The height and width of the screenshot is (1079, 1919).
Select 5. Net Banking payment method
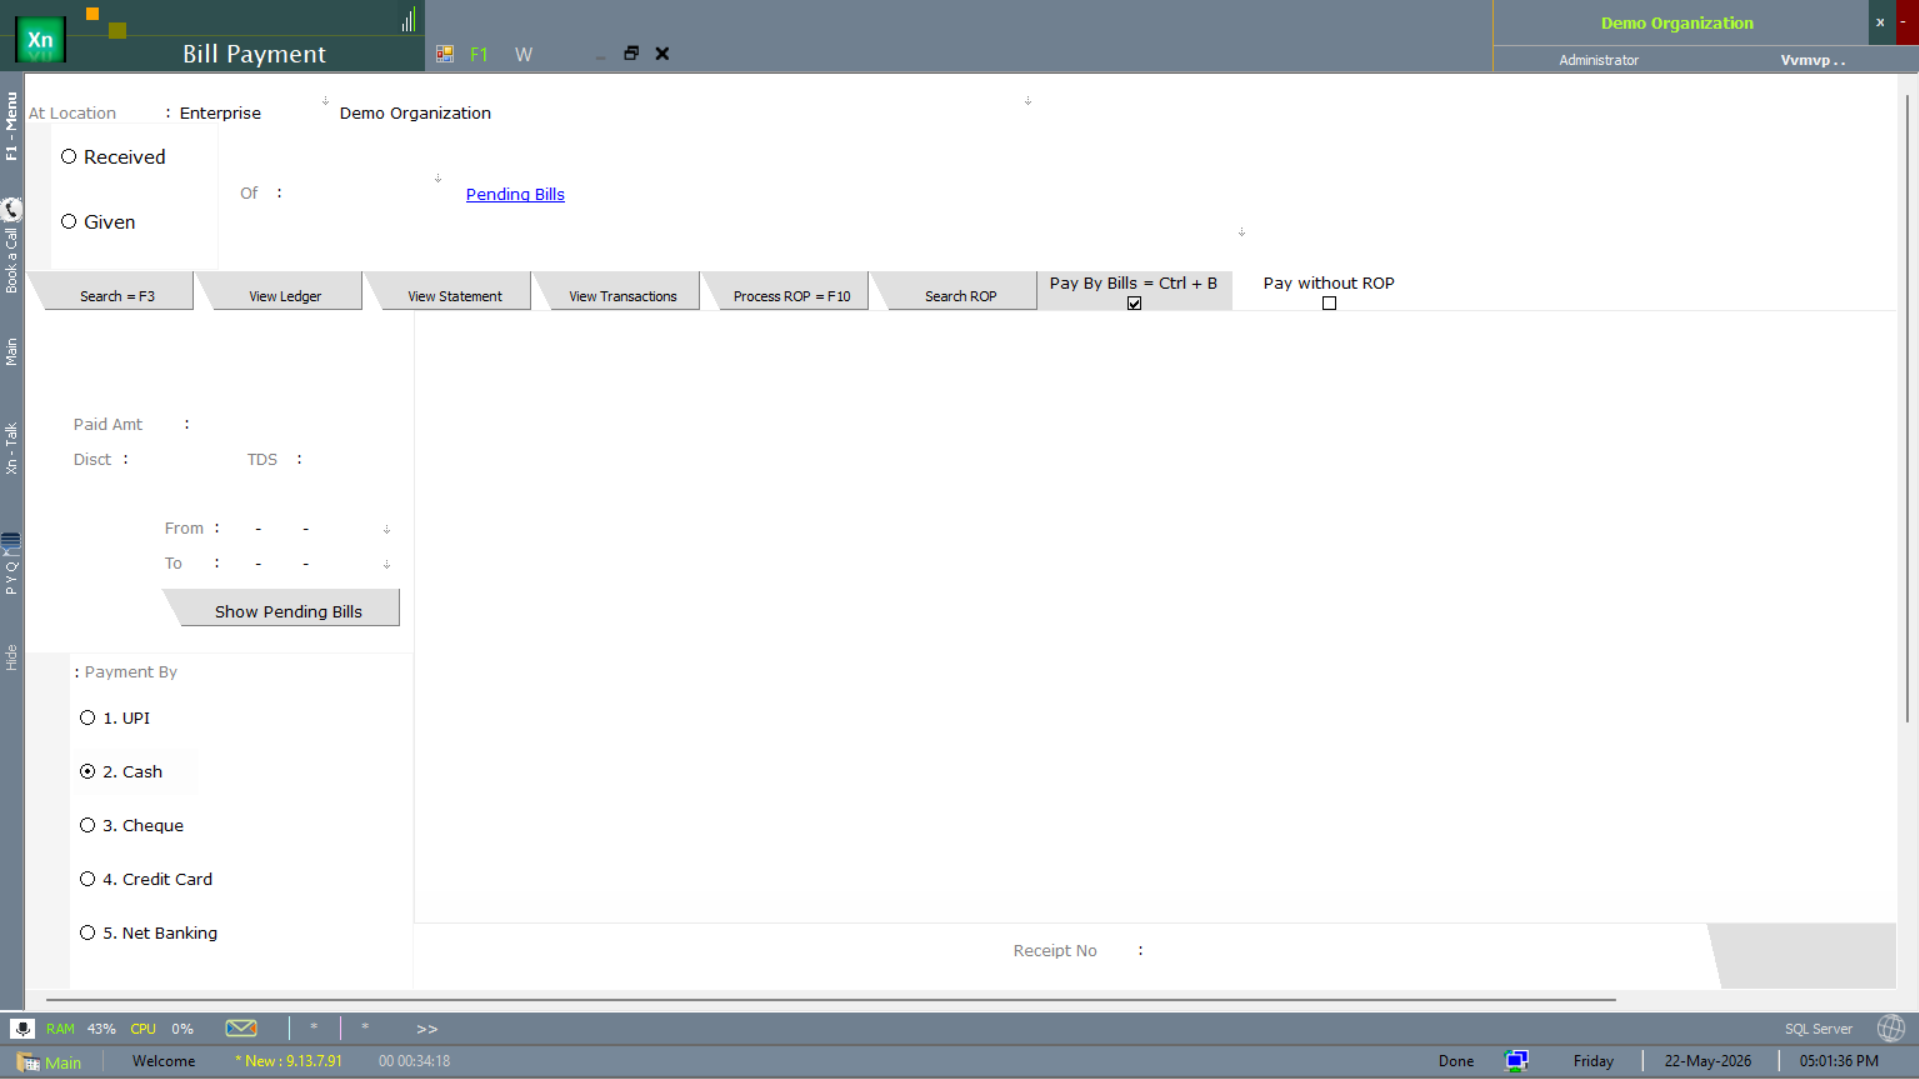pos(88,933)
